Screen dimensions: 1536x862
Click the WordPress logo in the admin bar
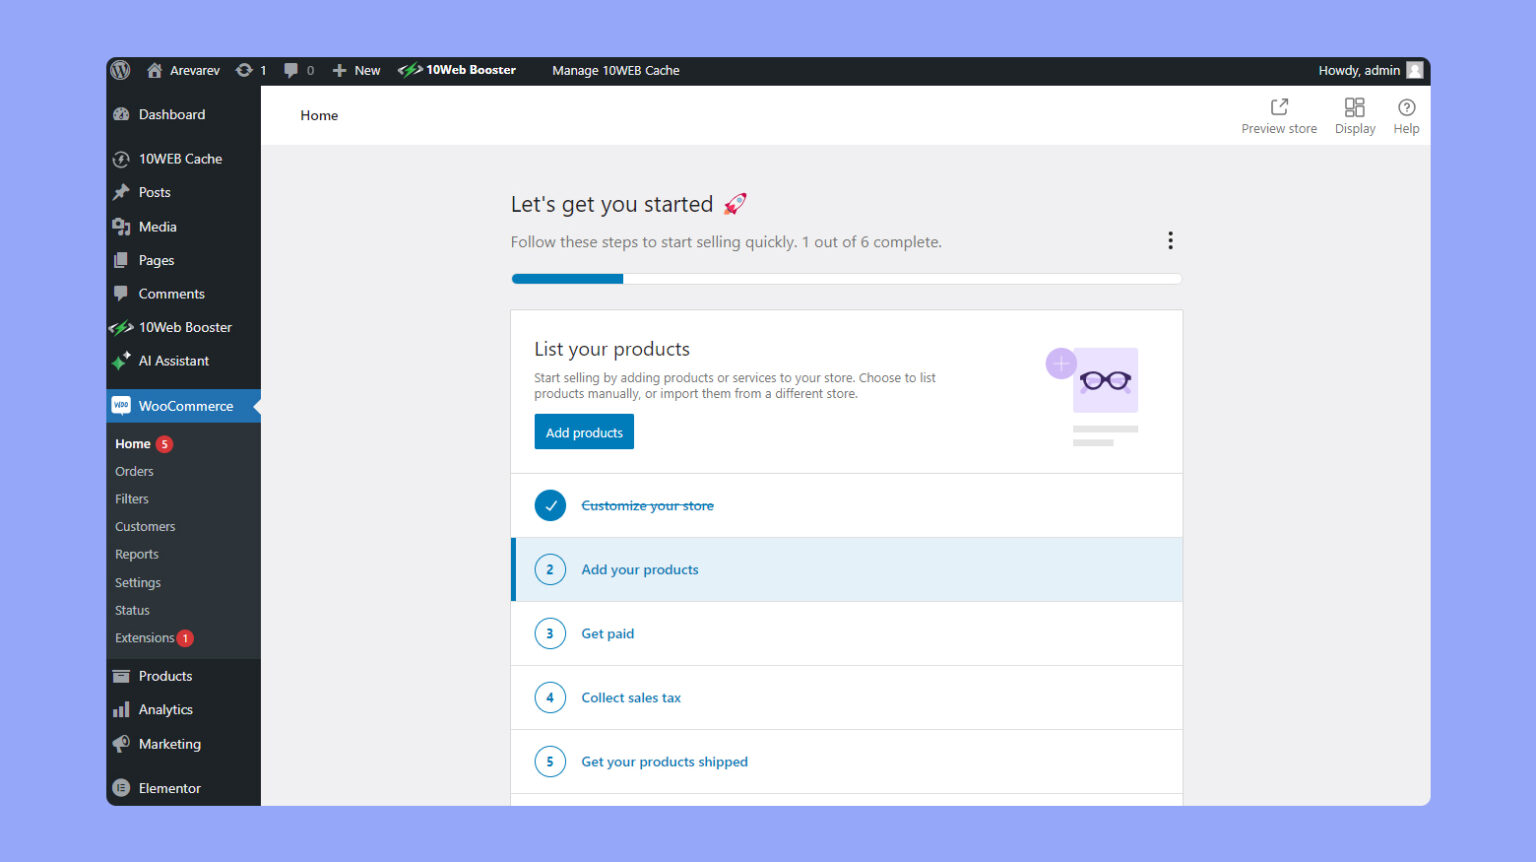[120, 70]
